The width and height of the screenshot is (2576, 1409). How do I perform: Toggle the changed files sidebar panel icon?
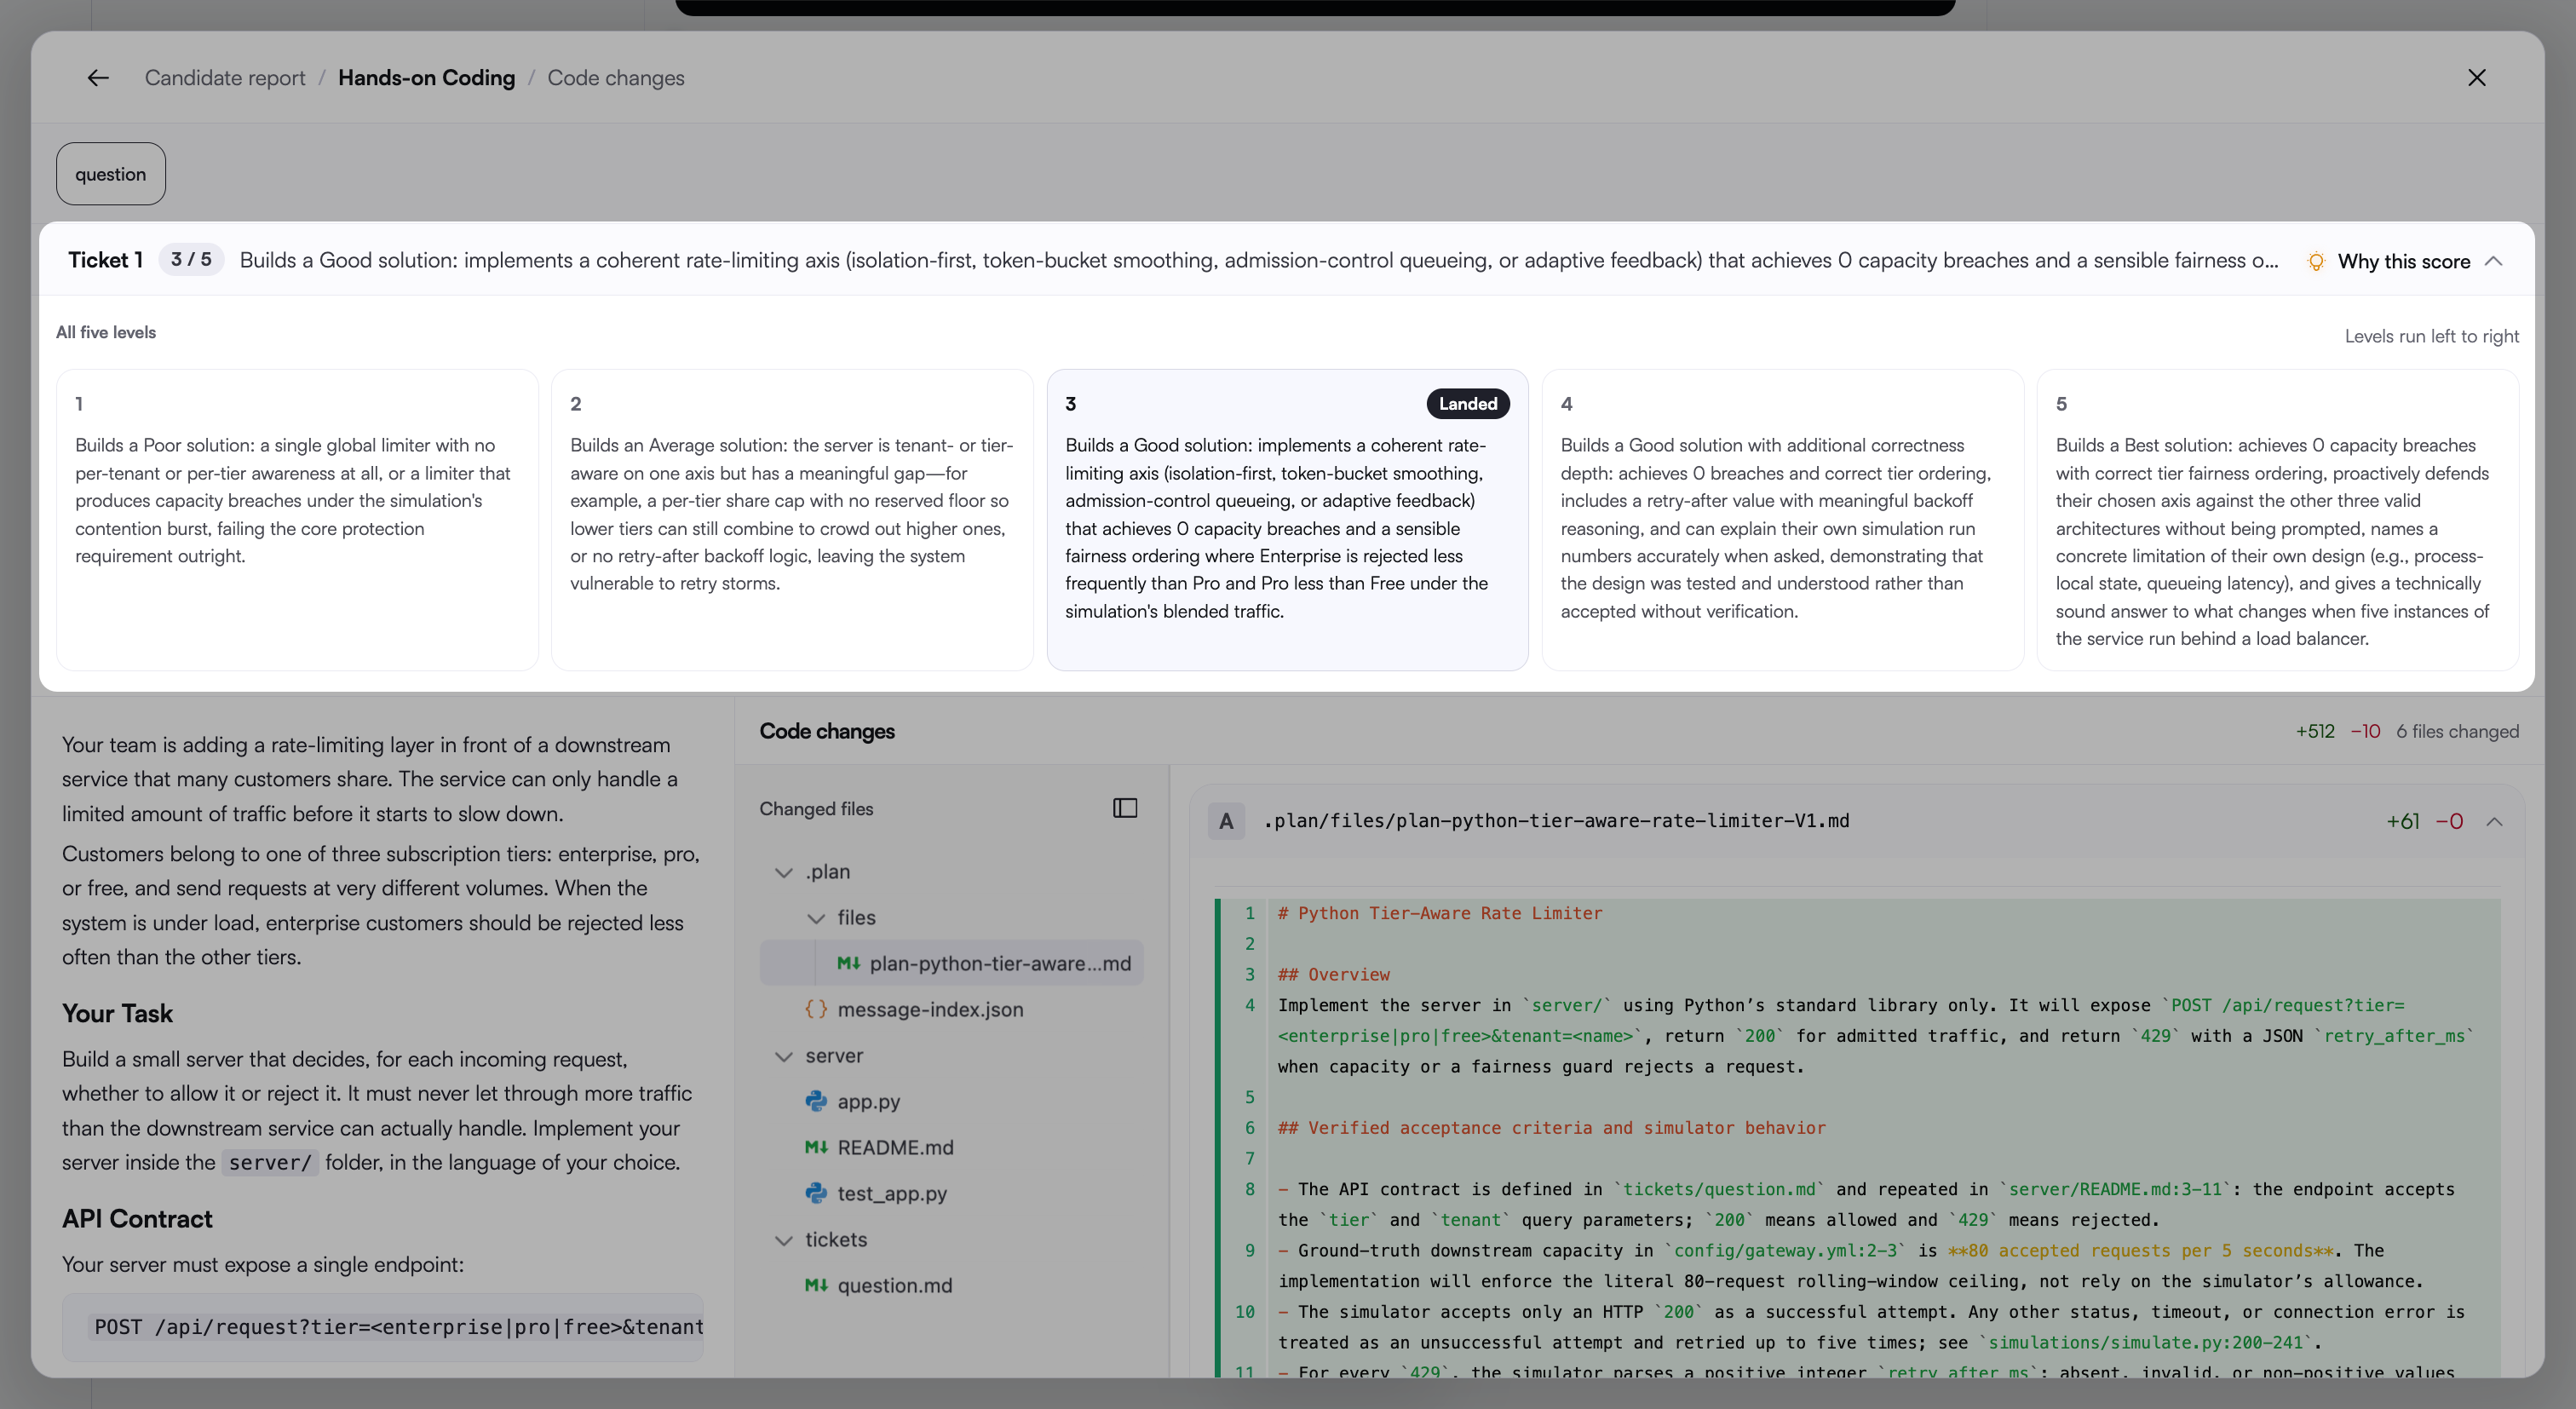point(1125,808)
